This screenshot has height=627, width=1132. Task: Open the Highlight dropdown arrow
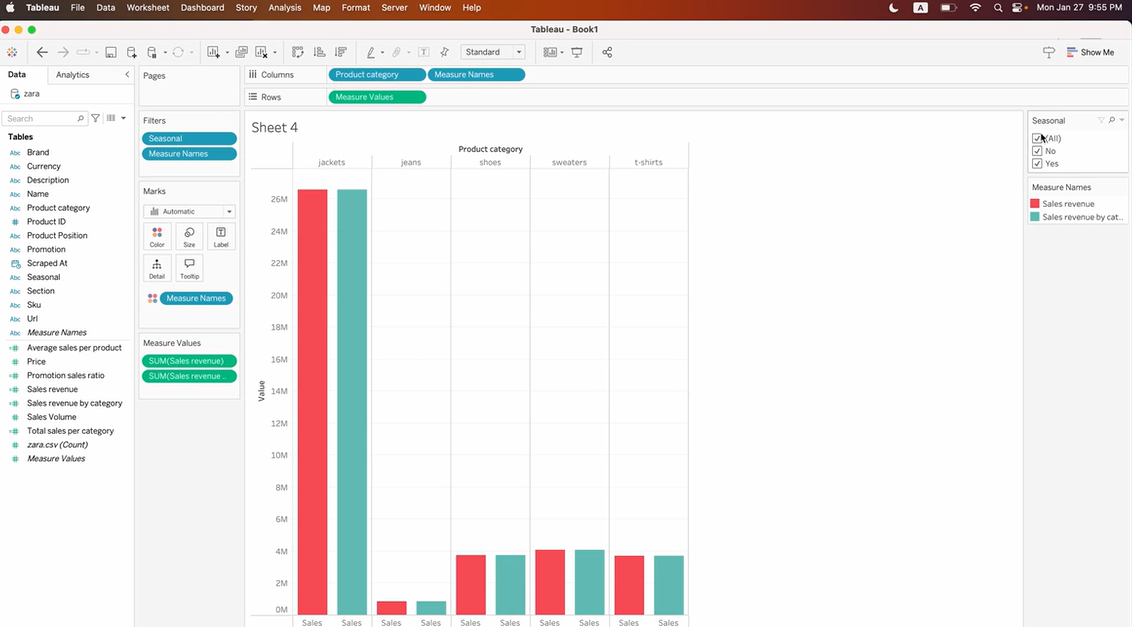tap(382, 52)
